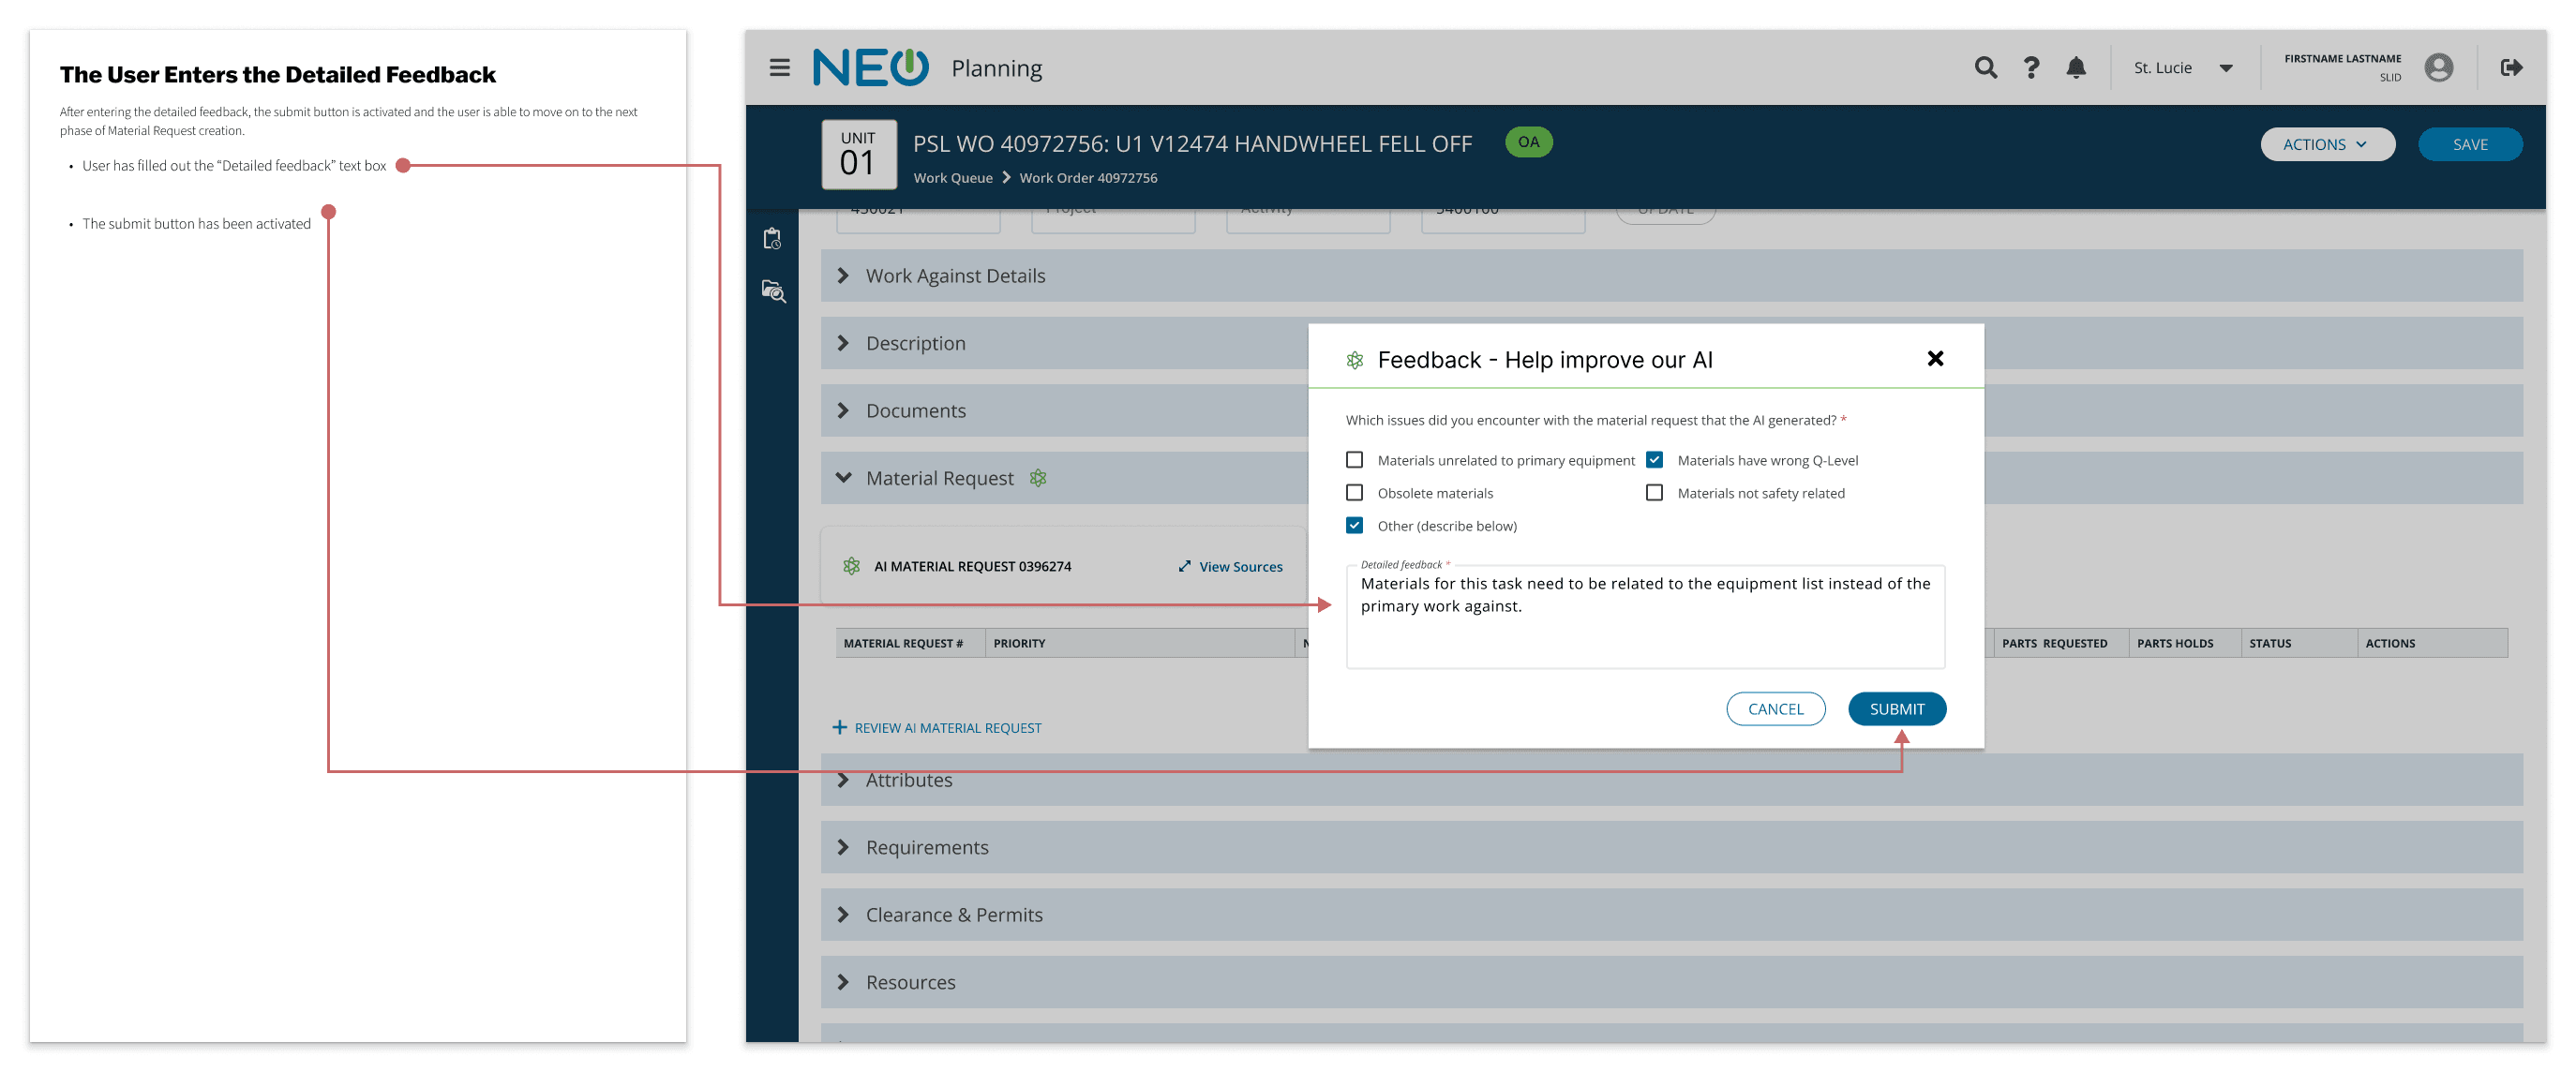Viewport: 2576px width, 1072px height.
Task: Open the document search sidebar icon
Action: [x=772, y=292]
